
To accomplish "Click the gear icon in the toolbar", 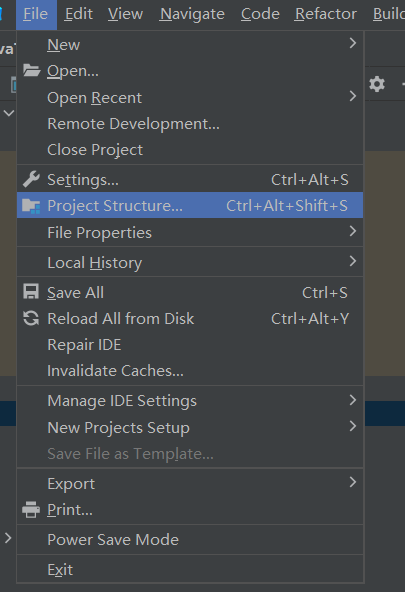I will click(377, 84).
